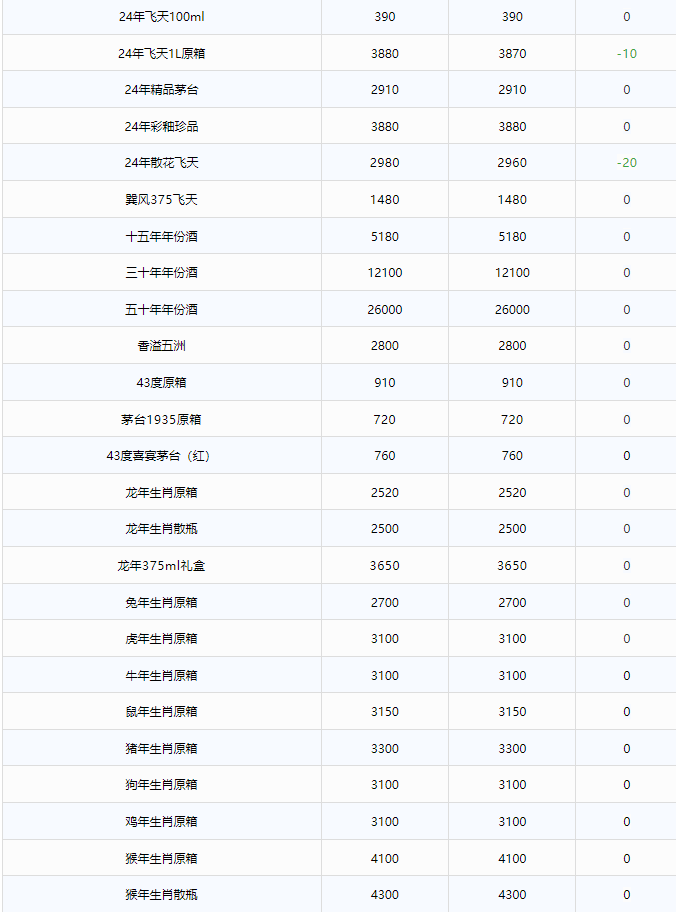Click the 牛年生肖原箱 row label
Viewport: 676px width, 912px height.
point(161,675)
